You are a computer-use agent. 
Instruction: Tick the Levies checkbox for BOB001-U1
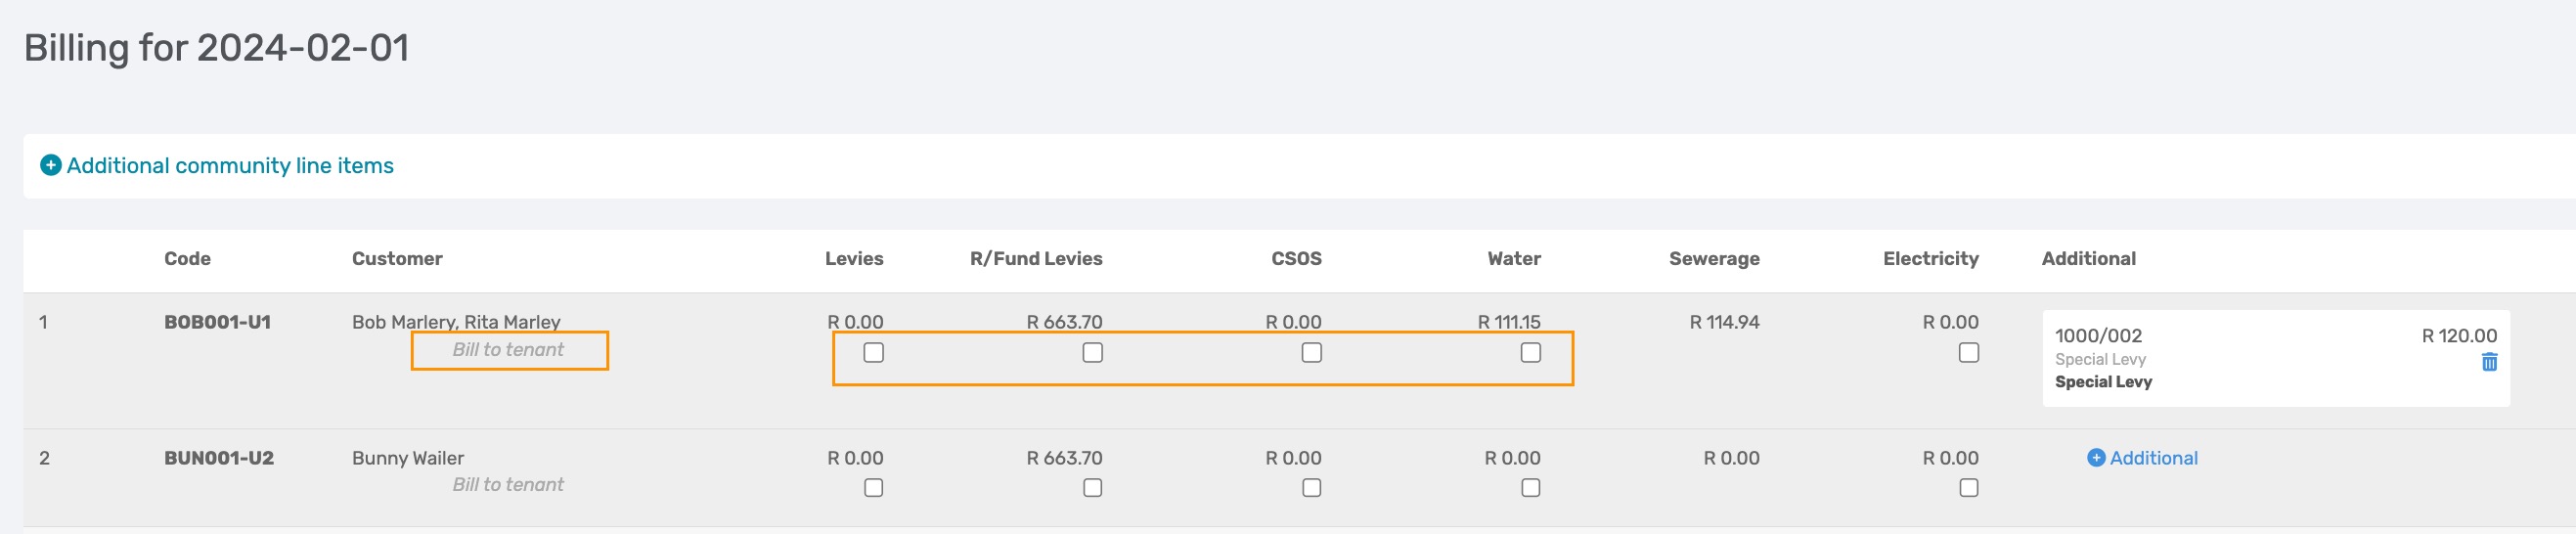pos(873,352)
